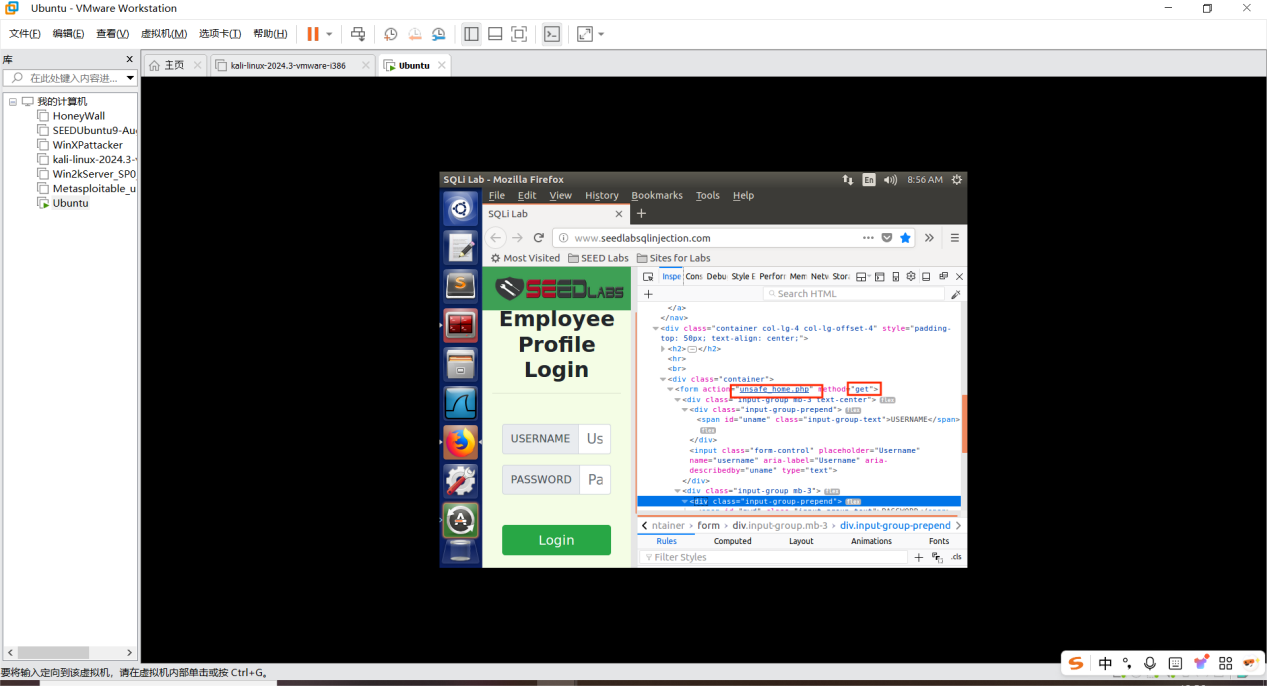Open the Files manager in the Ubuntu launcher

pos(461,363)
